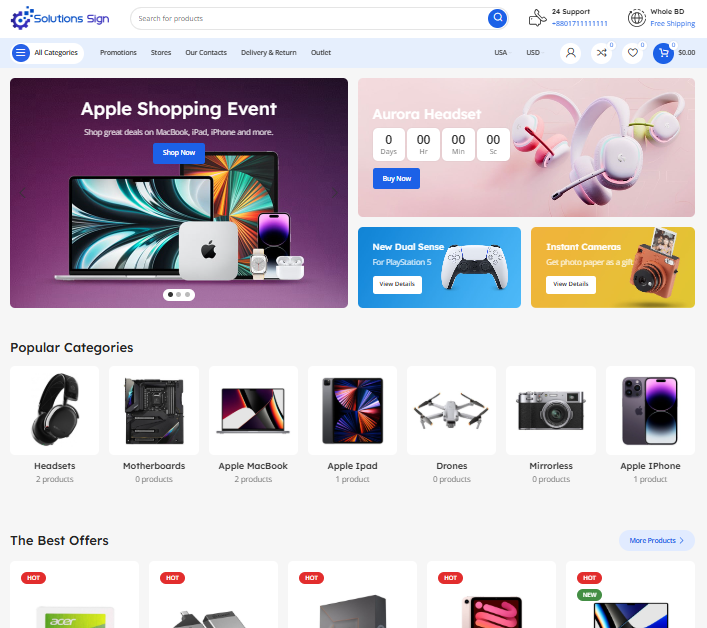Click the More Products link
707x628 pixels.
[x=656, y=540]
